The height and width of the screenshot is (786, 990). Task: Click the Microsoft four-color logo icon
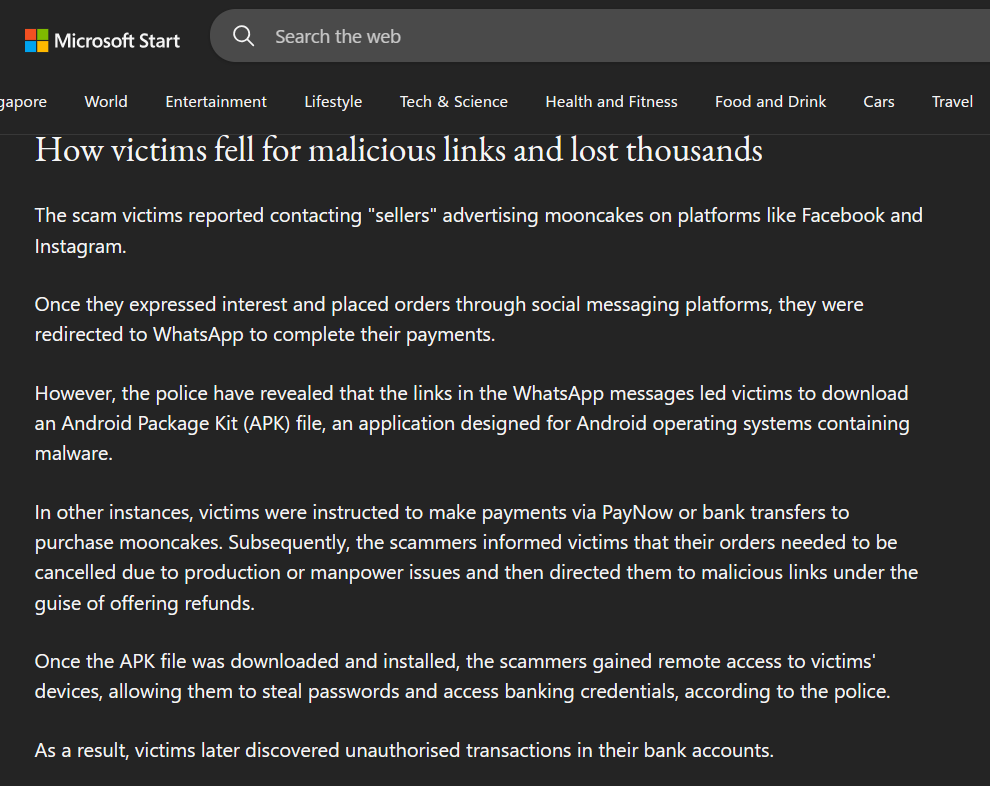[x=37, y=41]
